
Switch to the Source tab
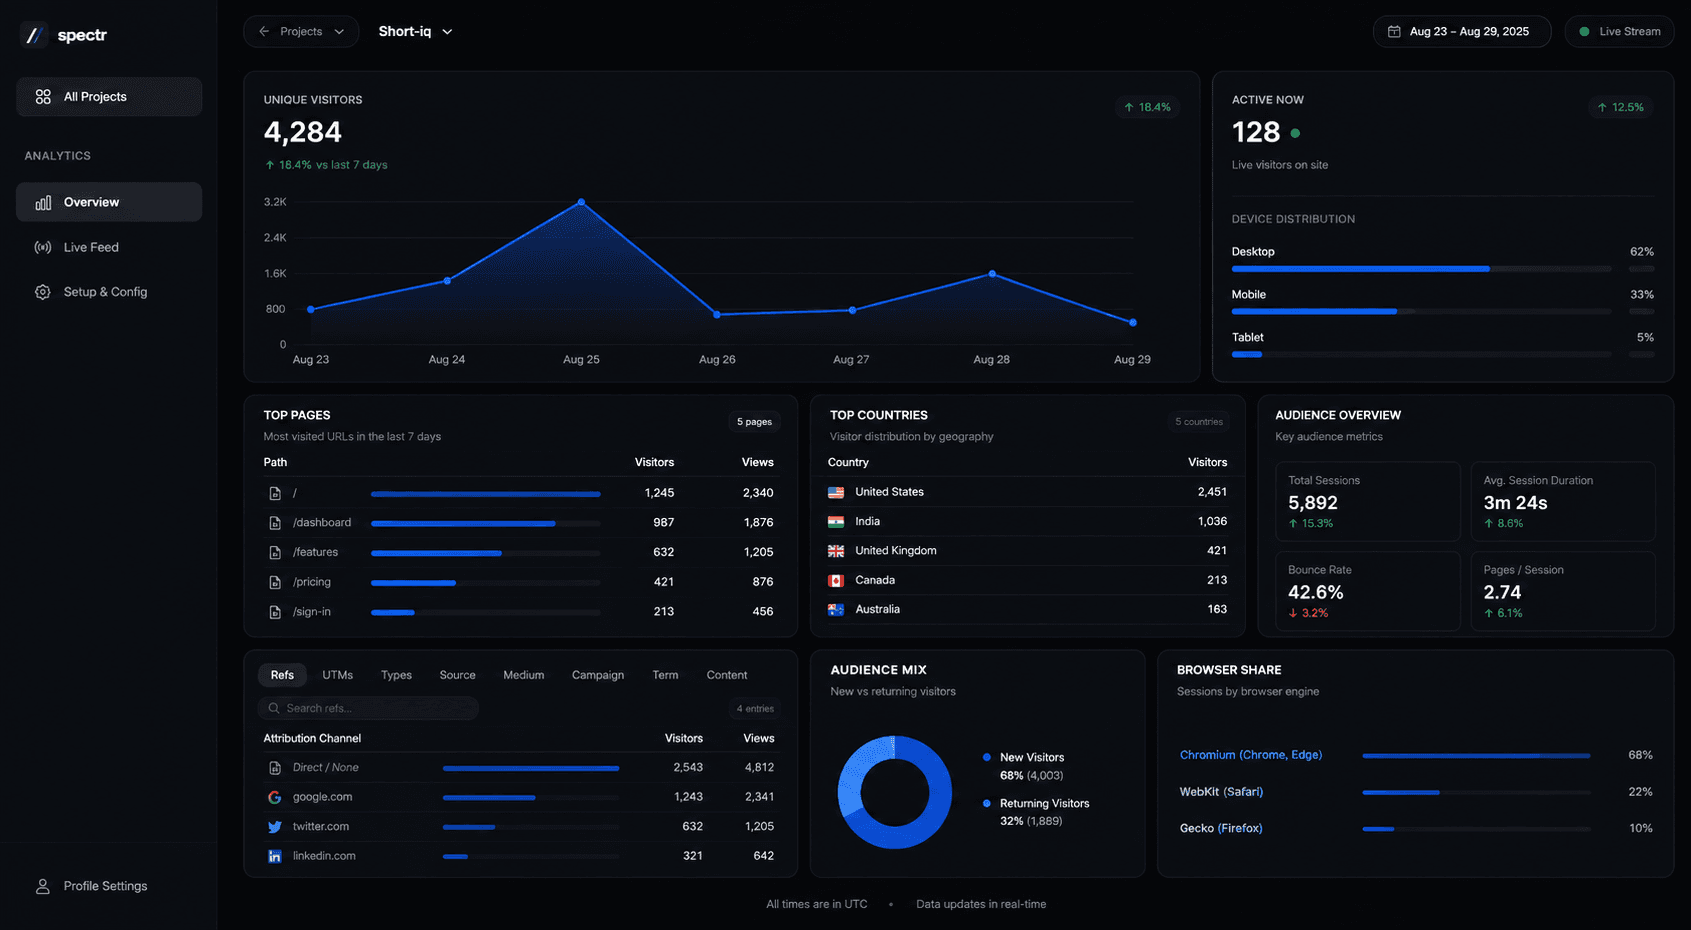458,675
